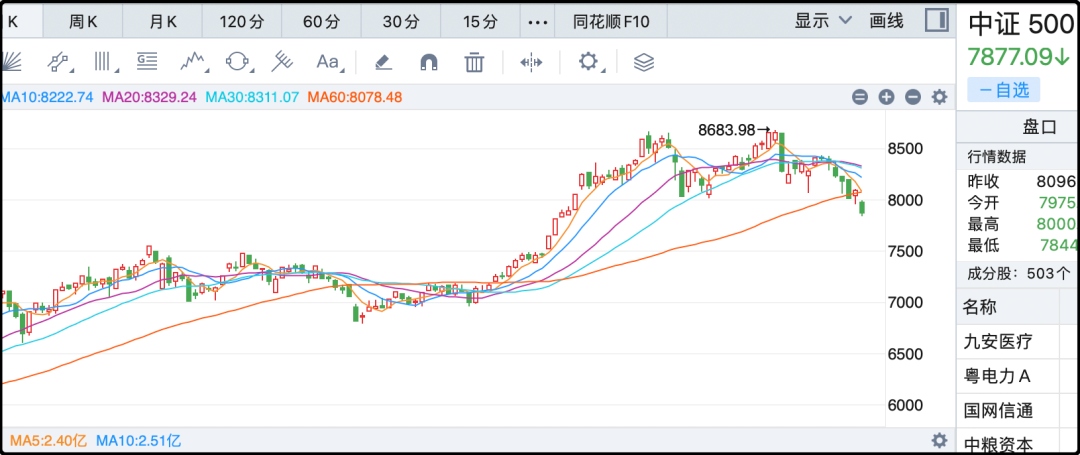The height and width of the screenshot is (455, 1080).
Task: Select the pitchfork line tool
Action: tap(283, 62)
